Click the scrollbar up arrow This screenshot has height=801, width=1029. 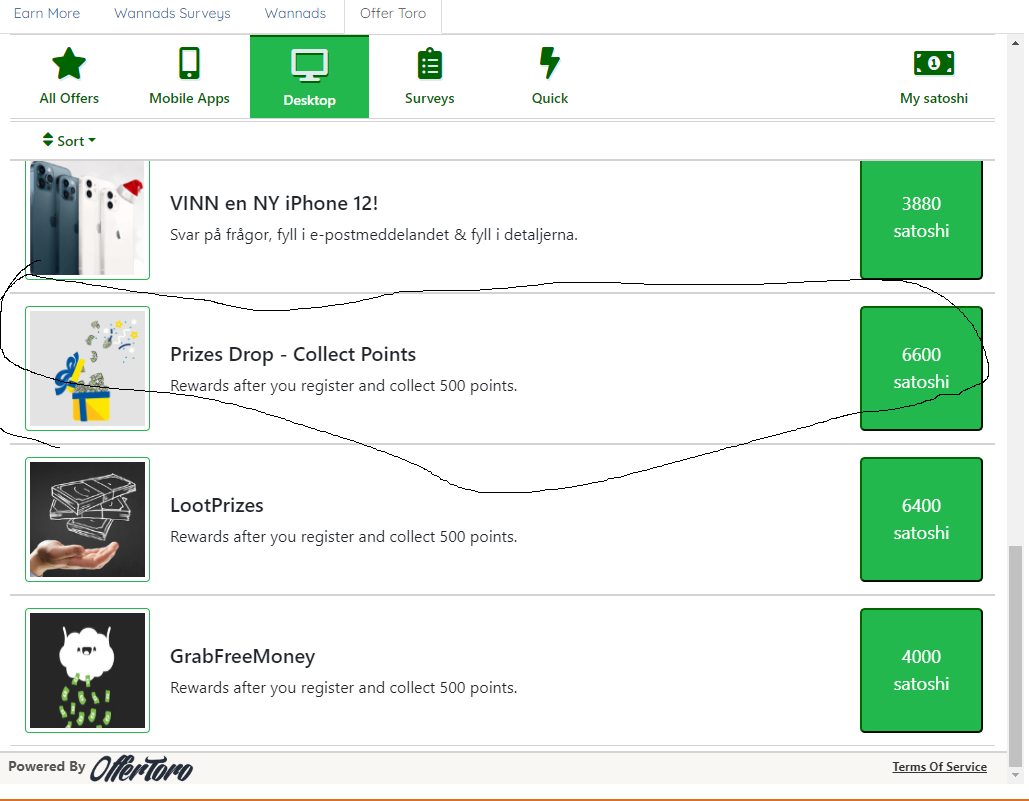pyautogui.click(x=1015, y=43)
